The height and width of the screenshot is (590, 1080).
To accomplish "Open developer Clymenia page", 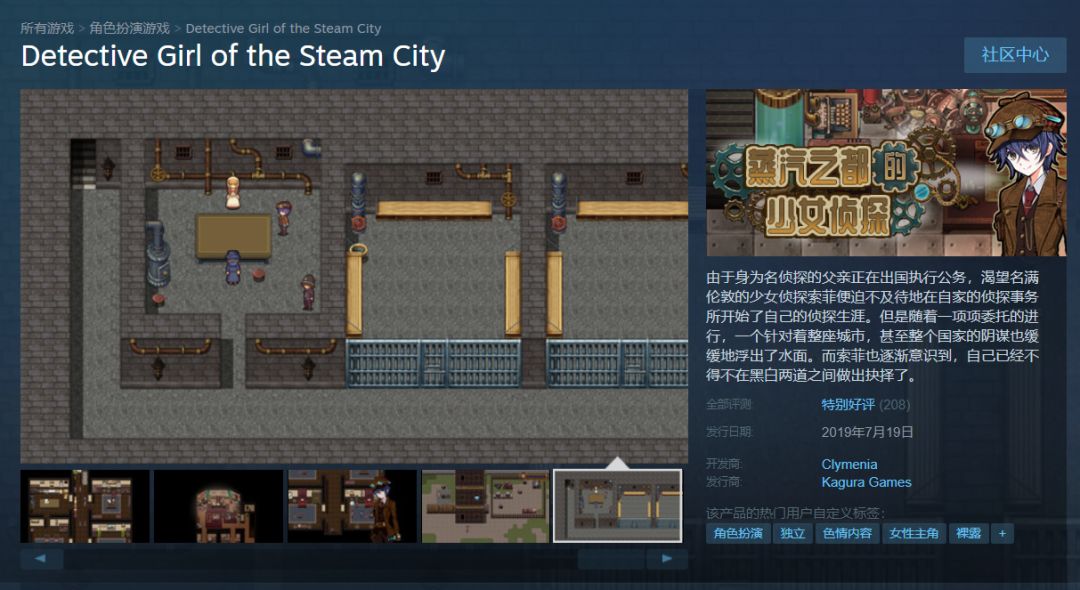I will point(849,464).
